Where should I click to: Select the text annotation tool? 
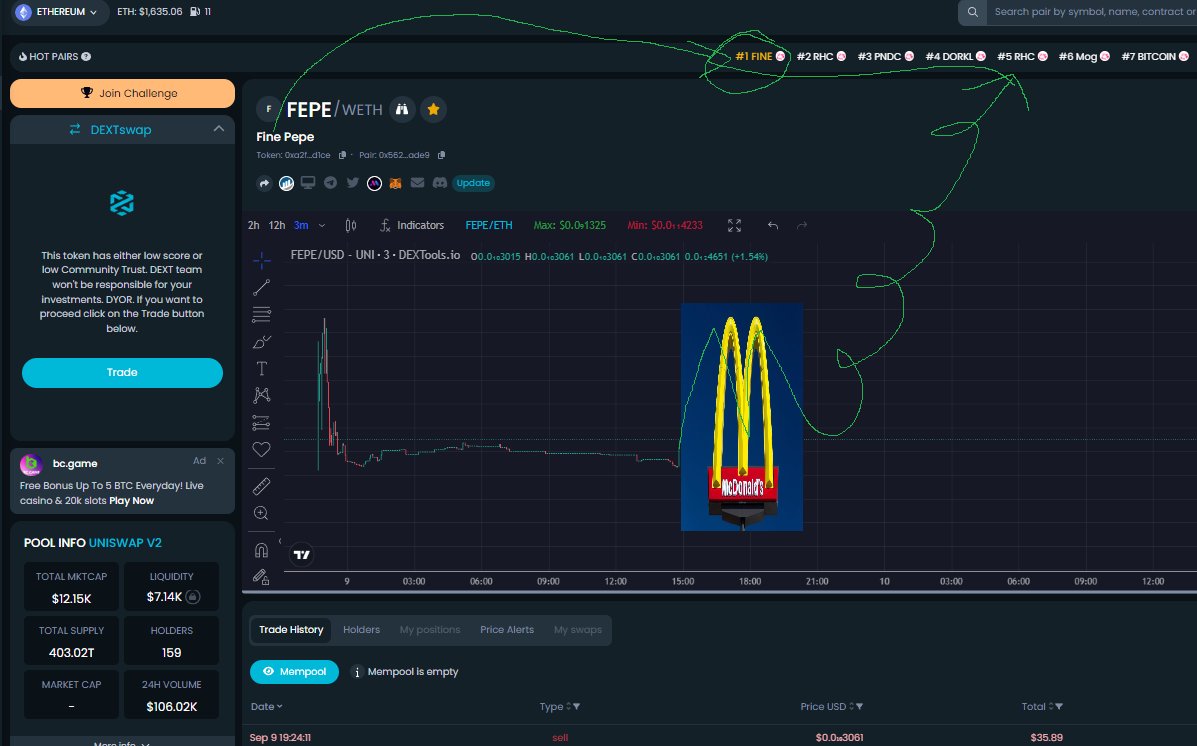click(261, 368)
